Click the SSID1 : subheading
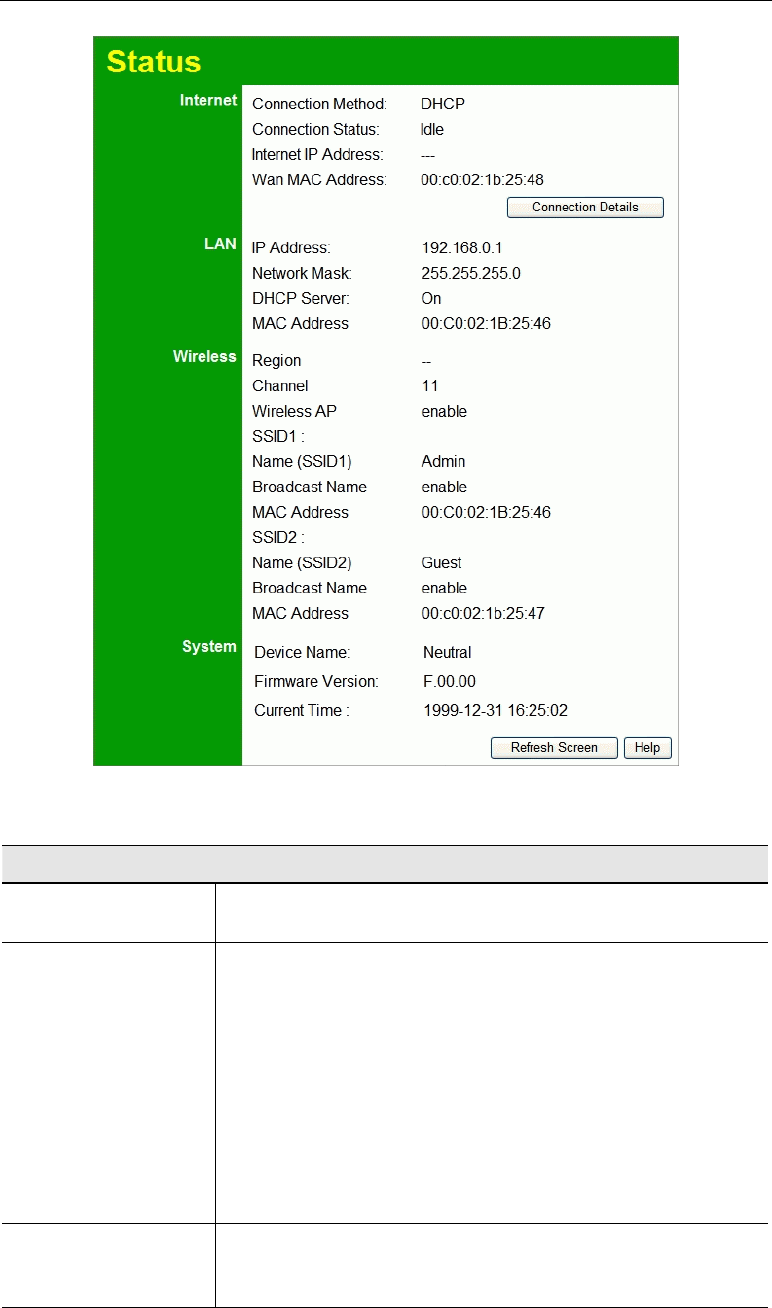The image size is (772, 1308). click(x=278, y=436)
